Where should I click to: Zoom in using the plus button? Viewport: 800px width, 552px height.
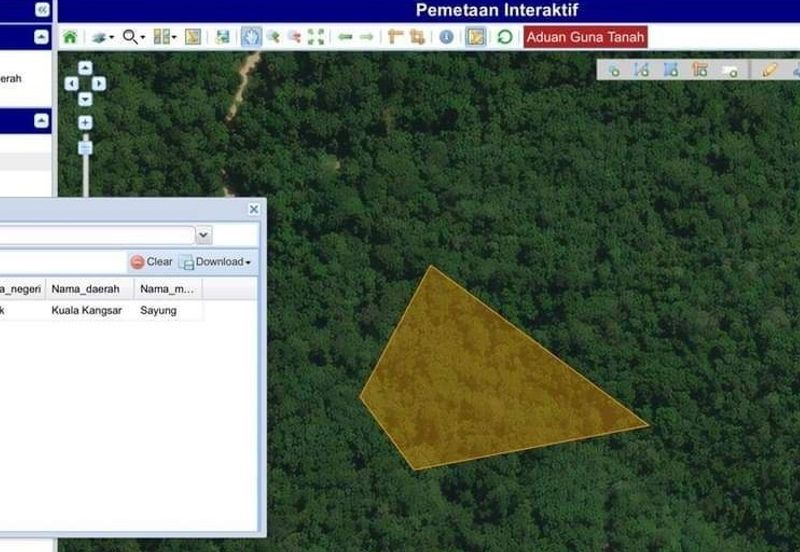pos(85,123)
